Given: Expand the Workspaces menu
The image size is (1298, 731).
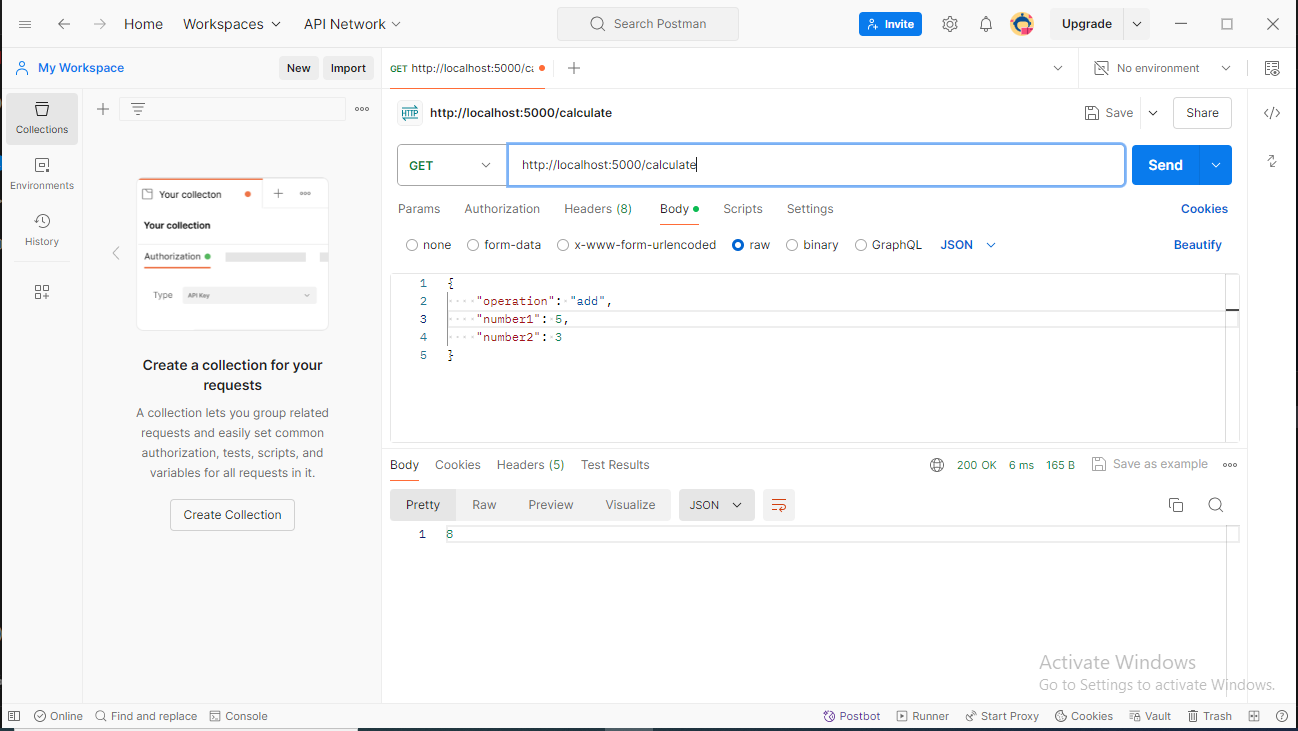Looking at the screenshot, I should click(x=232, y=24).
